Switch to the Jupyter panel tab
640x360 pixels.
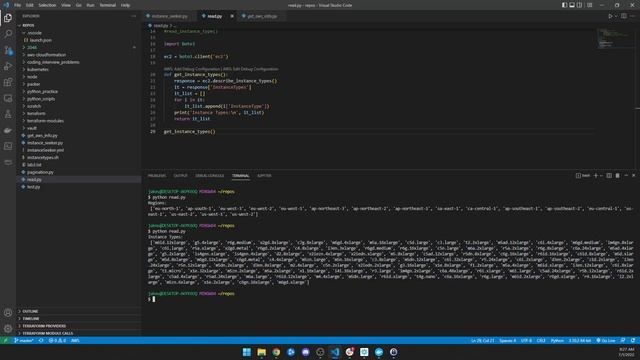(264, 176)
